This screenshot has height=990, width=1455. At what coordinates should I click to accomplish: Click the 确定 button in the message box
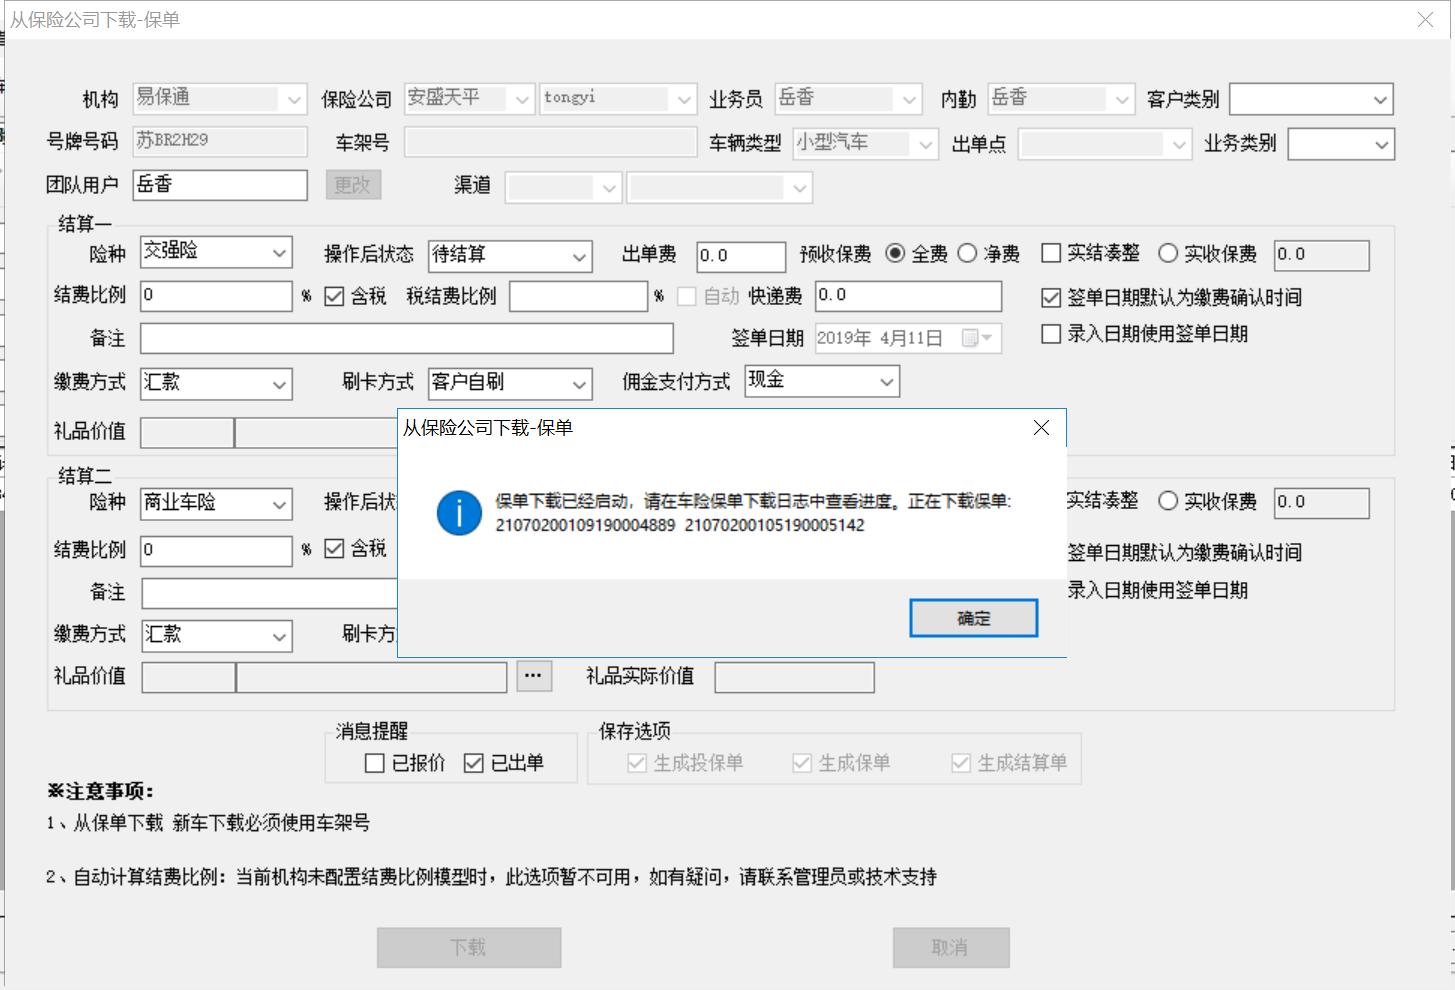pyautogui.click(x=973, y=618)
